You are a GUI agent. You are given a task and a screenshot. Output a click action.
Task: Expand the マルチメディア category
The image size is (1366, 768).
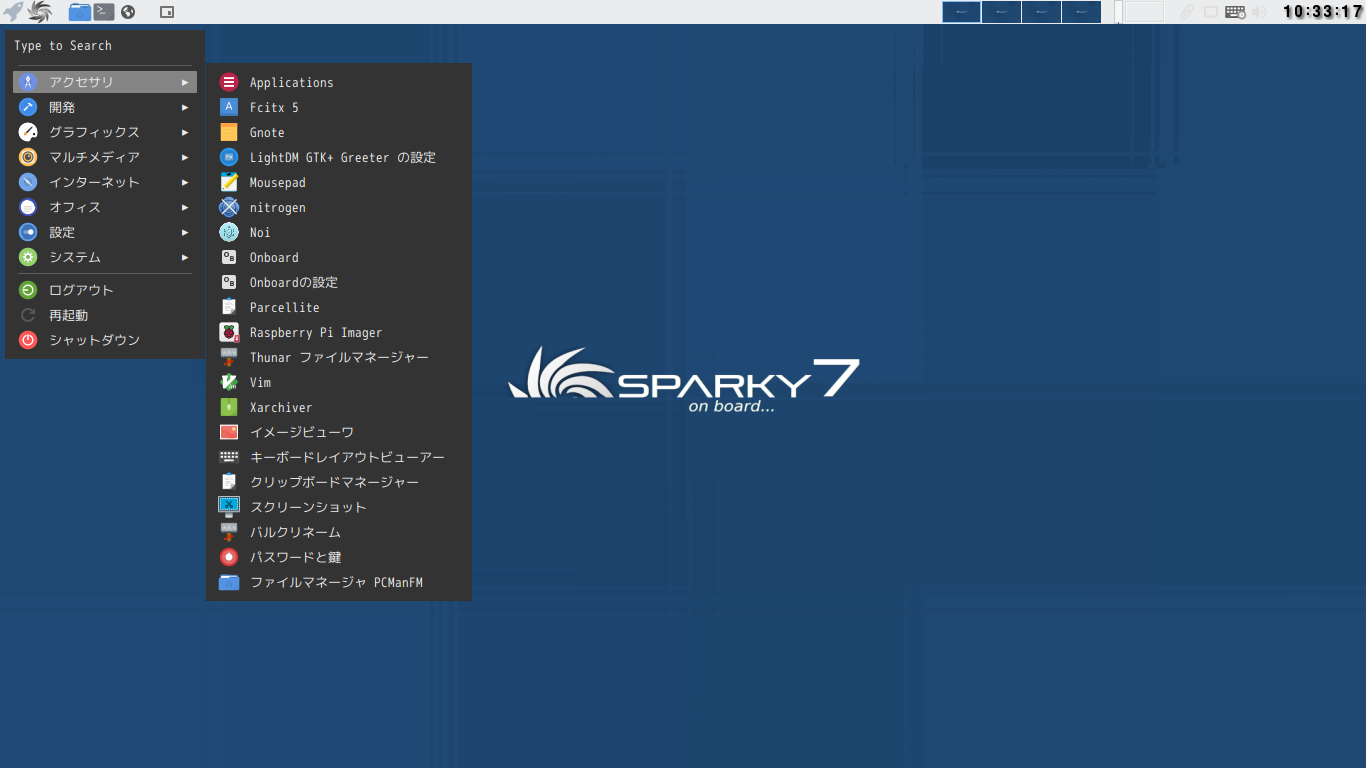[105, 157]
